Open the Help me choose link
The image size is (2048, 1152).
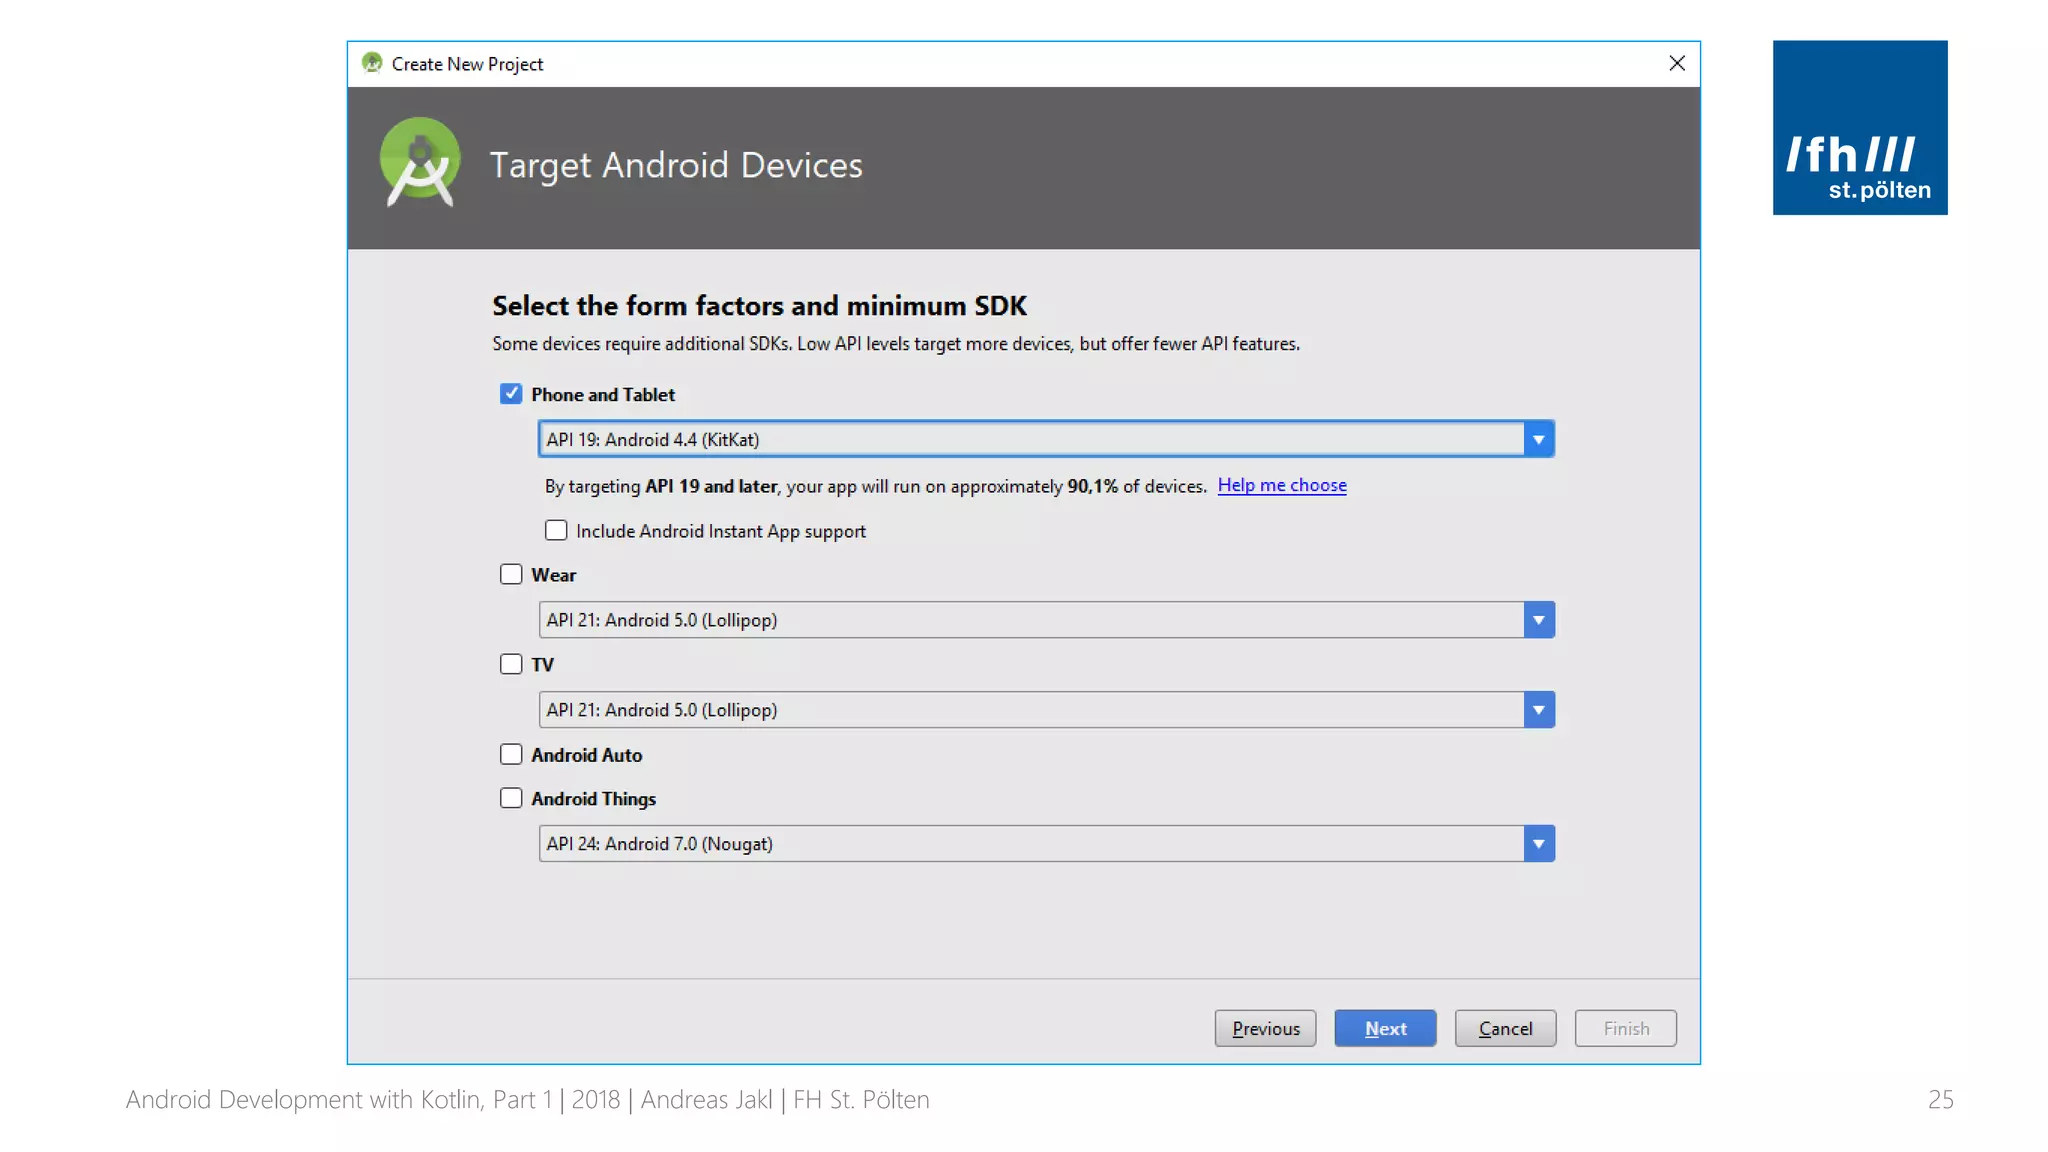click(1281, 485)
